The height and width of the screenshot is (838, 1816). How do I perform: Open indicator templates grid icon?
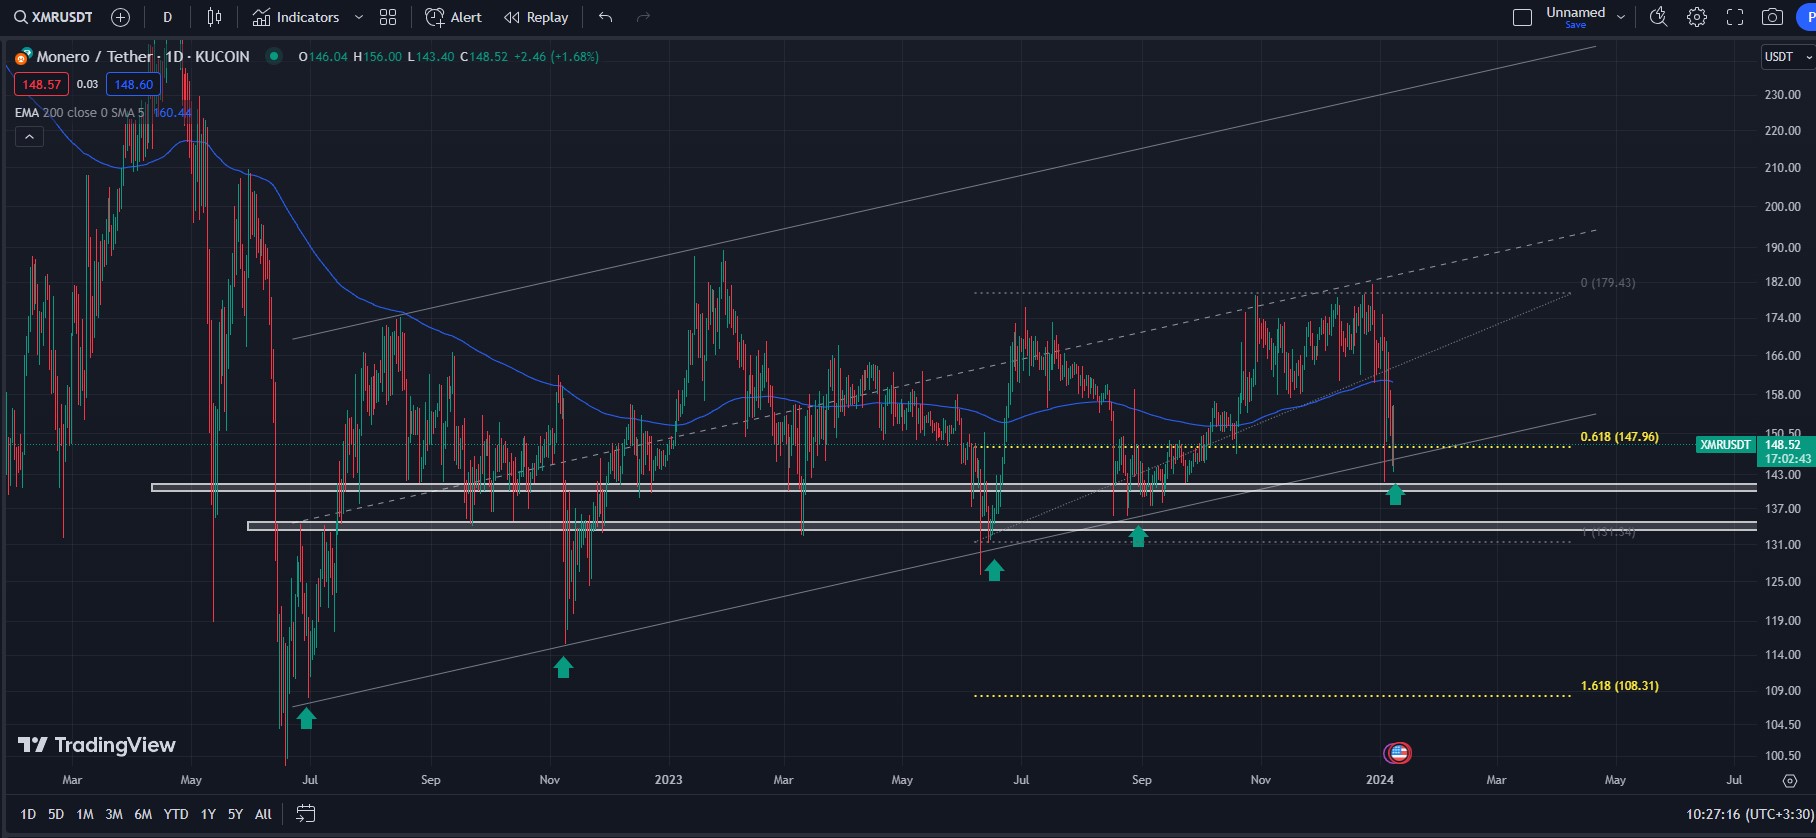tap(388, 17)
